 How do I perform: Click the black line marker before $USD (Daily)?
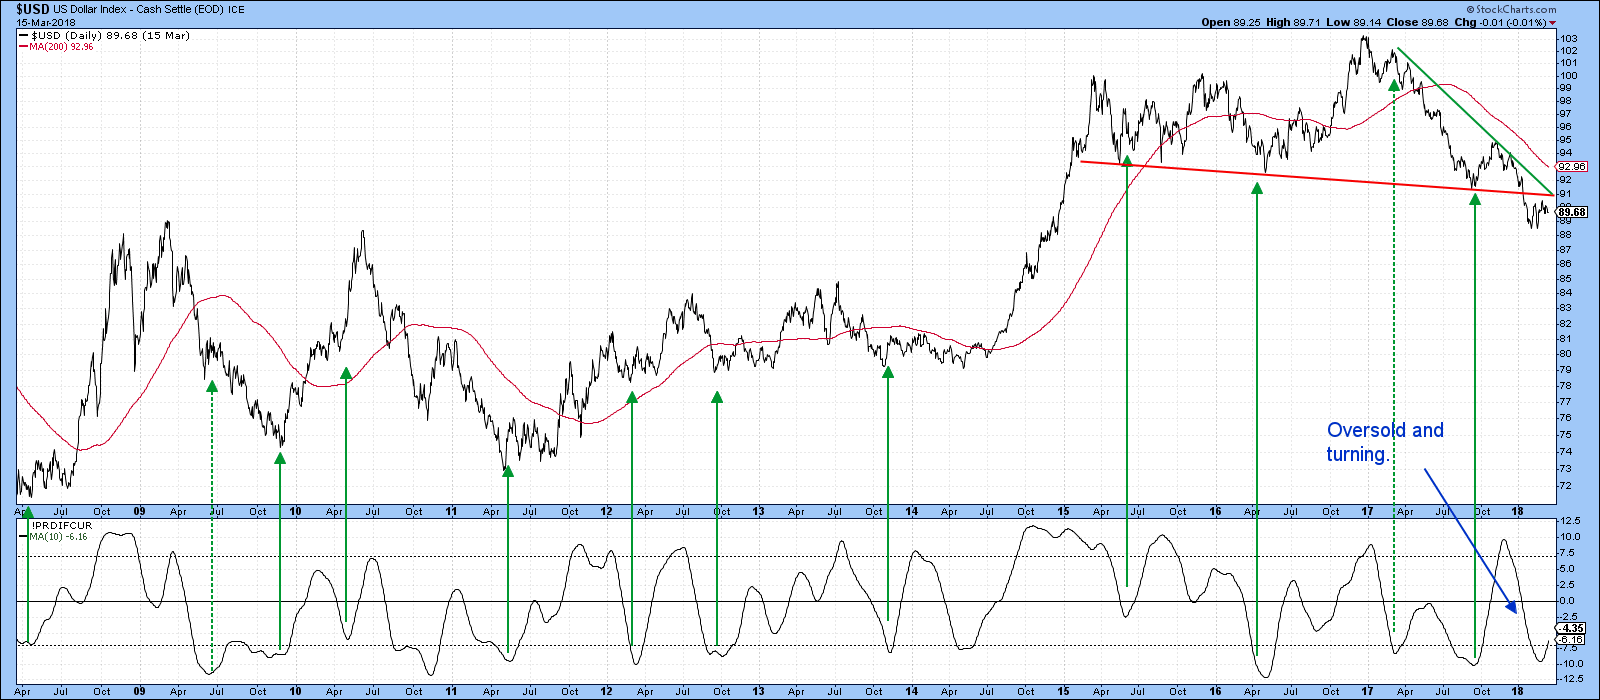24,36
